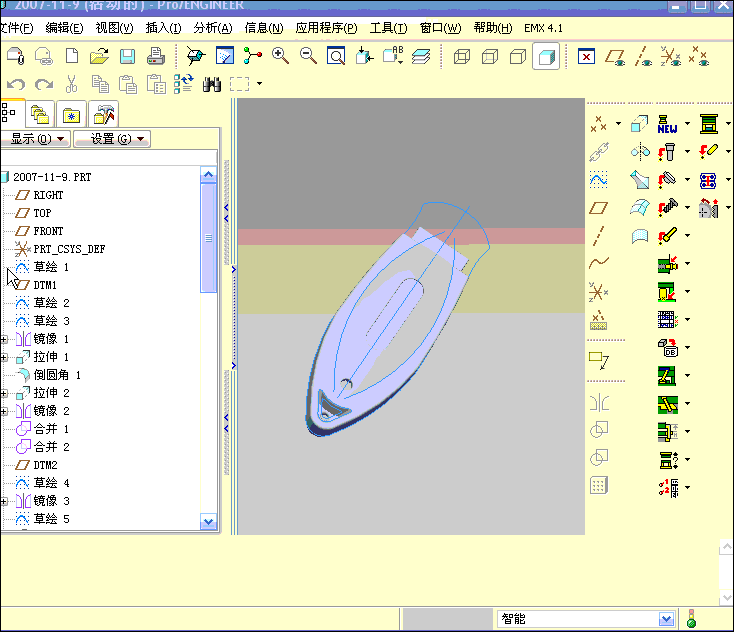The width and height of the screenshot is (734, 632).
Task: Expand the 拉伸 2 tree node
Action: tap(4, 393)
